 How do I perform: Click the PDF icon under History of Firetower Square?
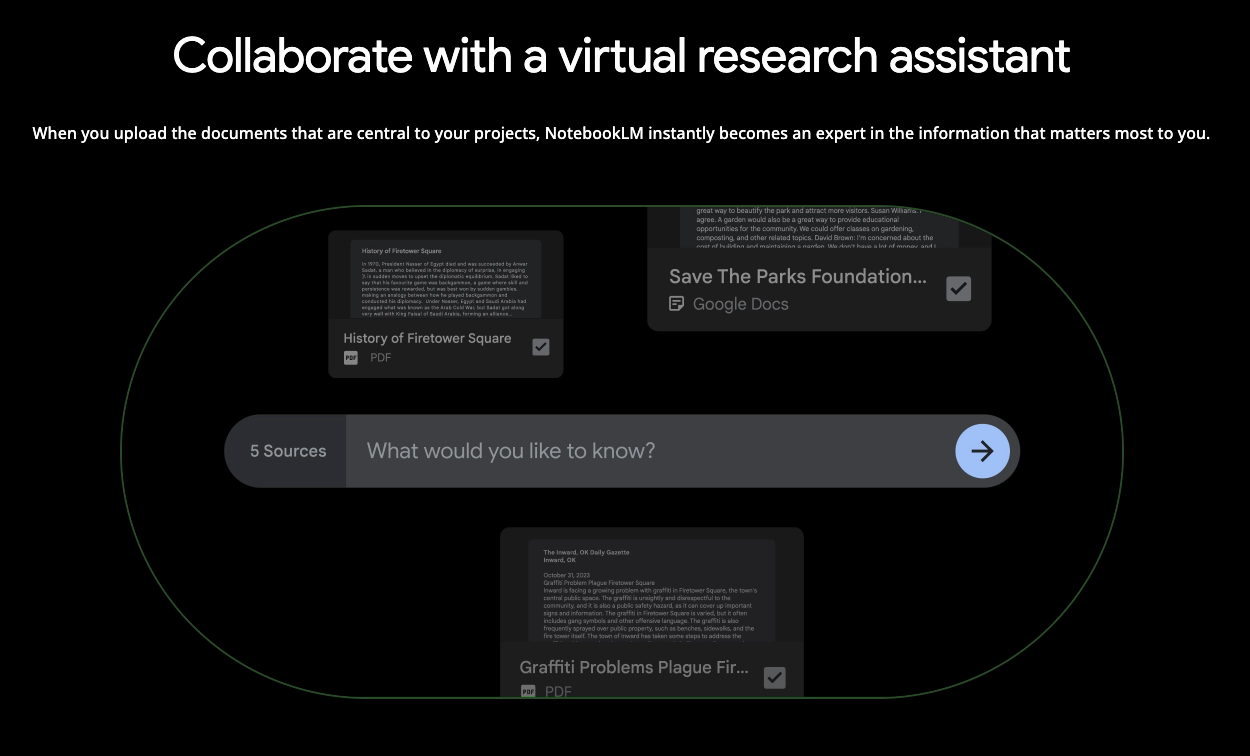point(351,358)
